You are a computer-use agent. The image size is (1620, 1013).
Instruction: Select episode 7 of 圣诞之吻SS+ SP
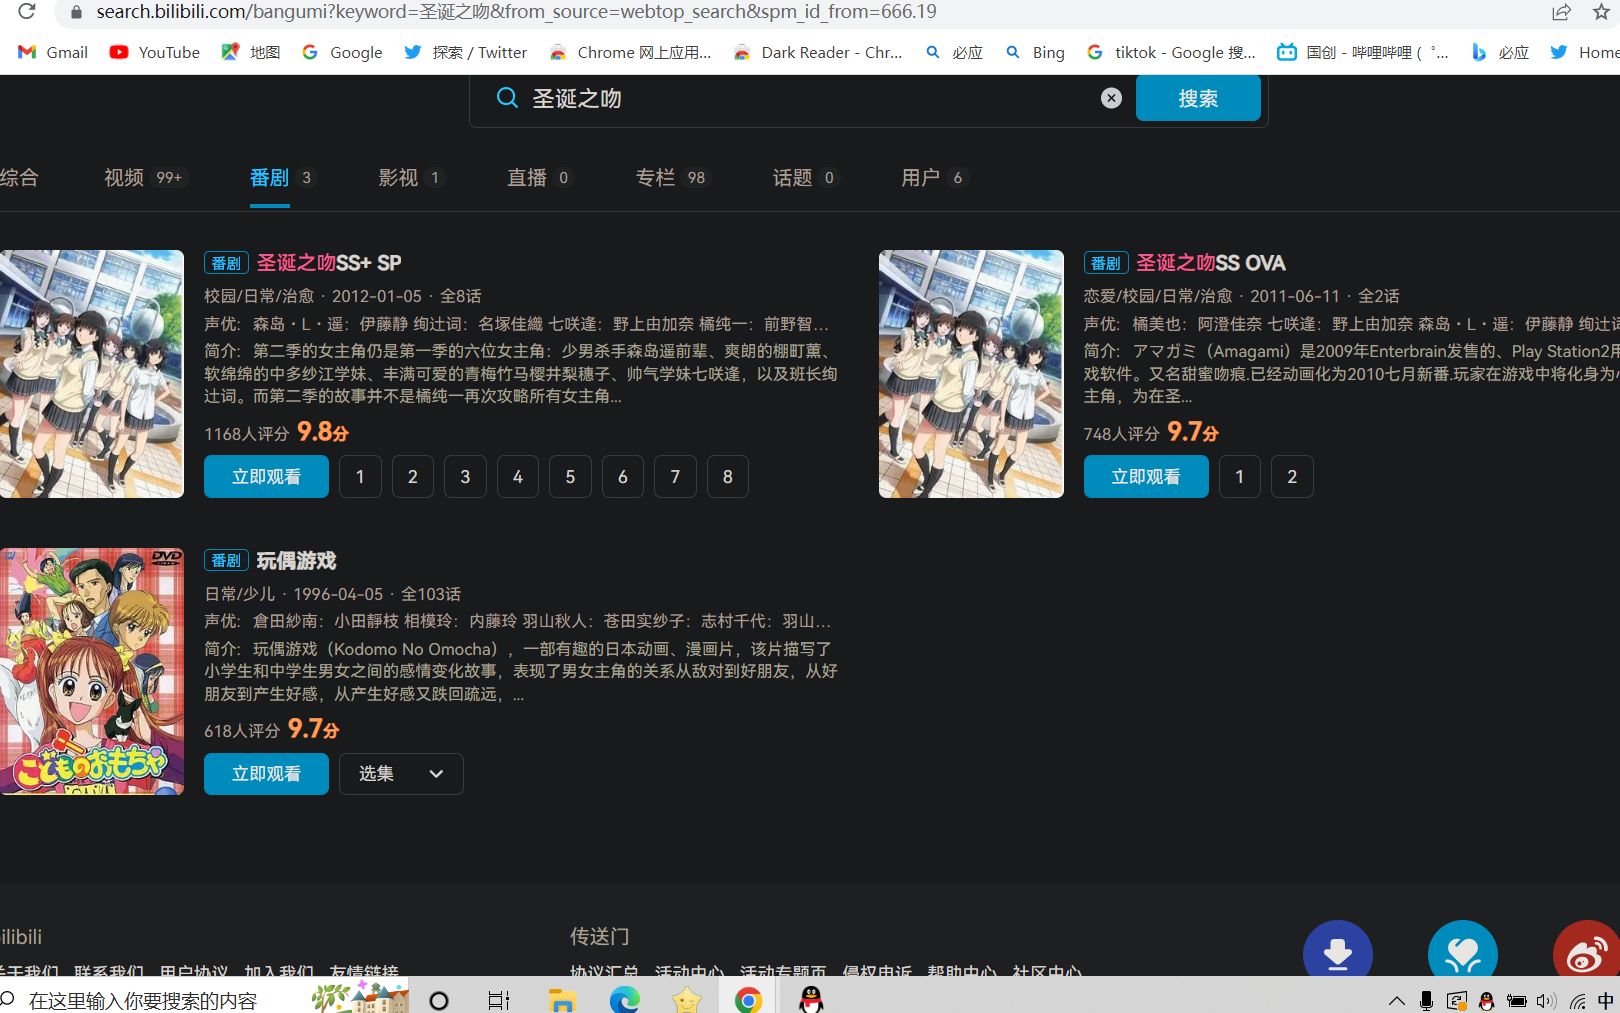click(675, 477)
